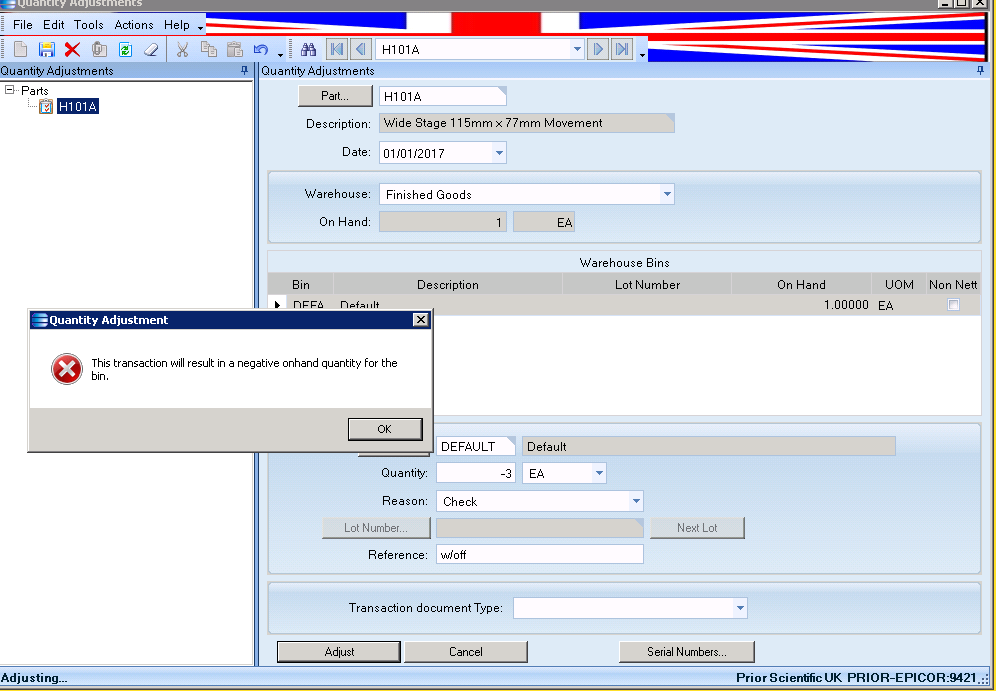Screen dimensions: 996x691
Task: Click the Lot Number... button
Action: click(x=376, y=528)
